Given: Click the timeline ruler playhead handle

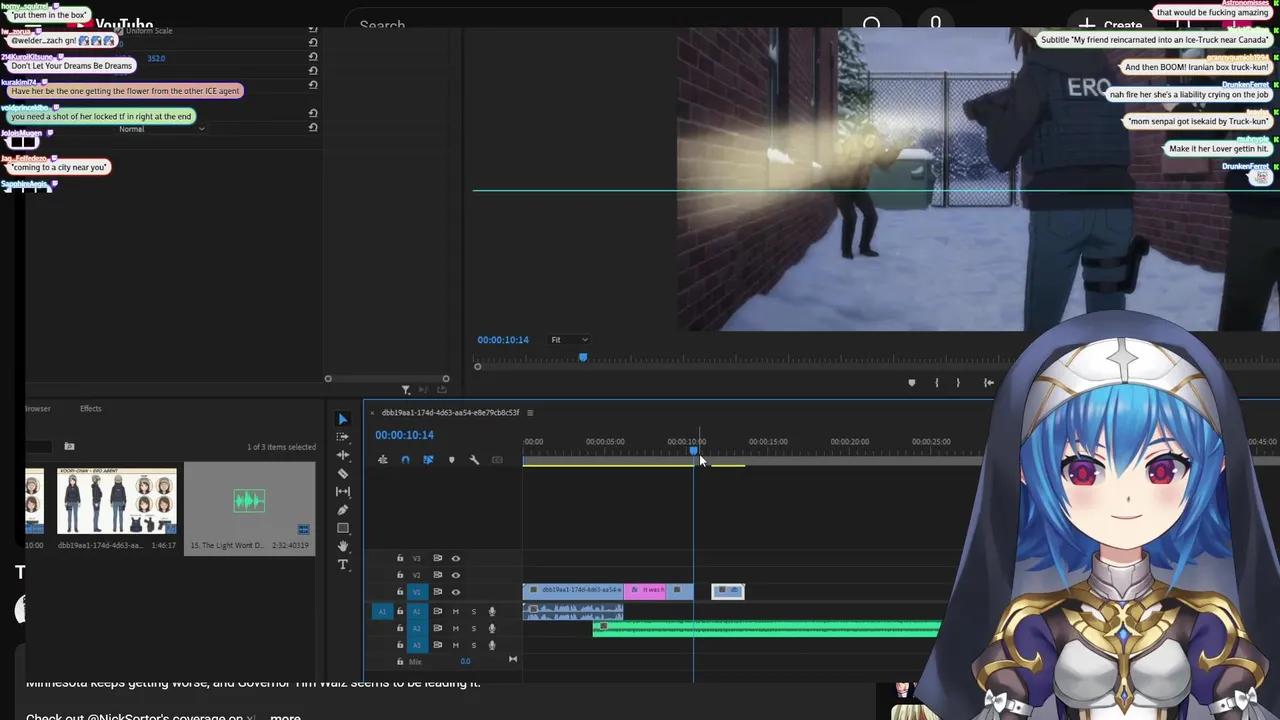Looking at the screenshot, I should (693, 451).
